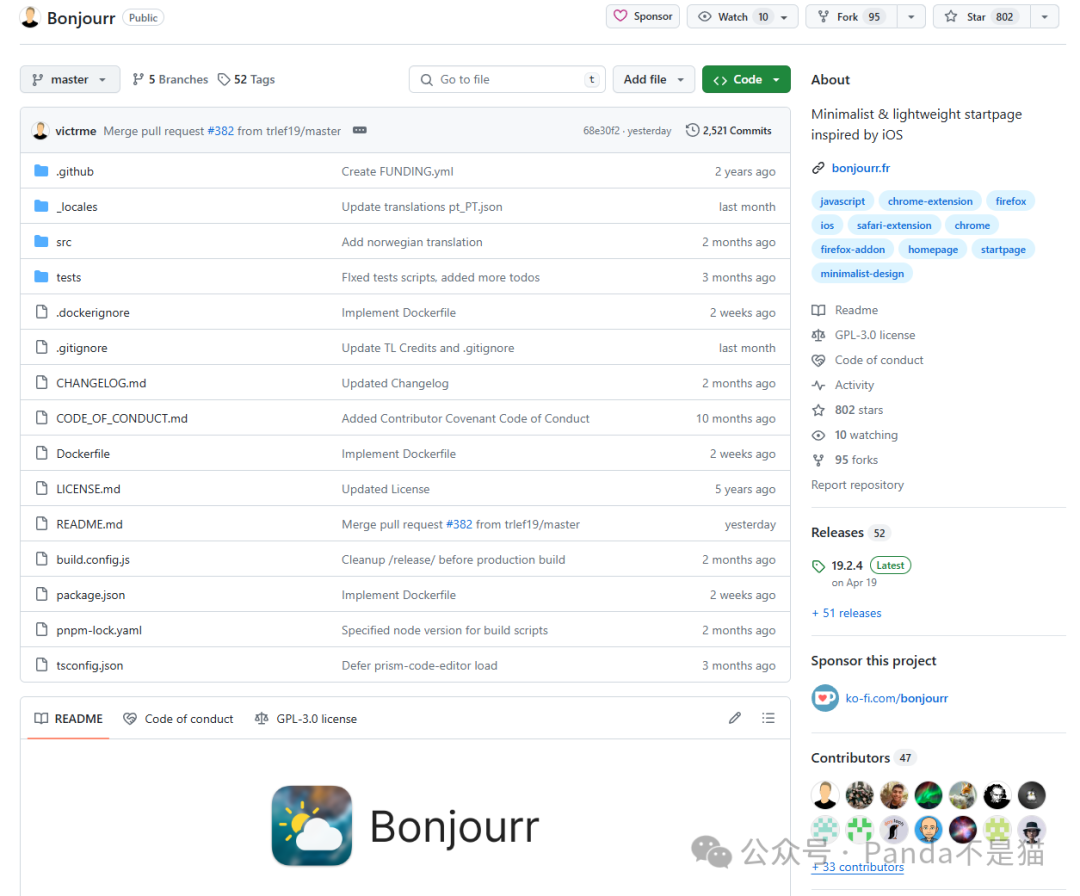The width and height of the screenshot is (1080, 896).
Task: Click the .dockerignore file icon
Action: click(x=41, y=312)
